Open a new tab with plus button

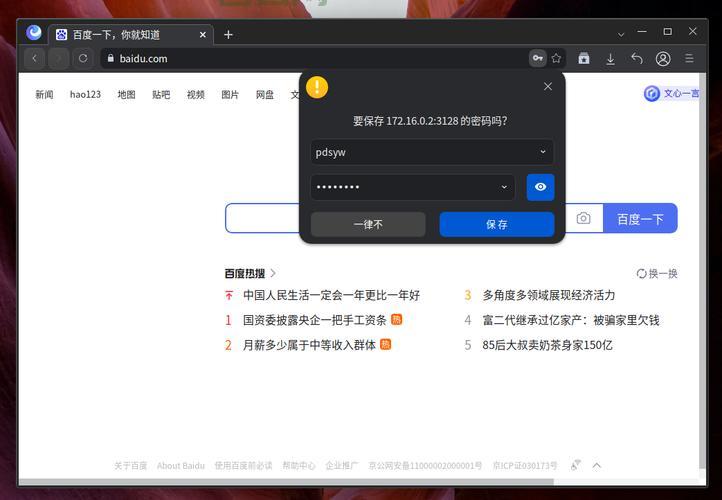228,35
